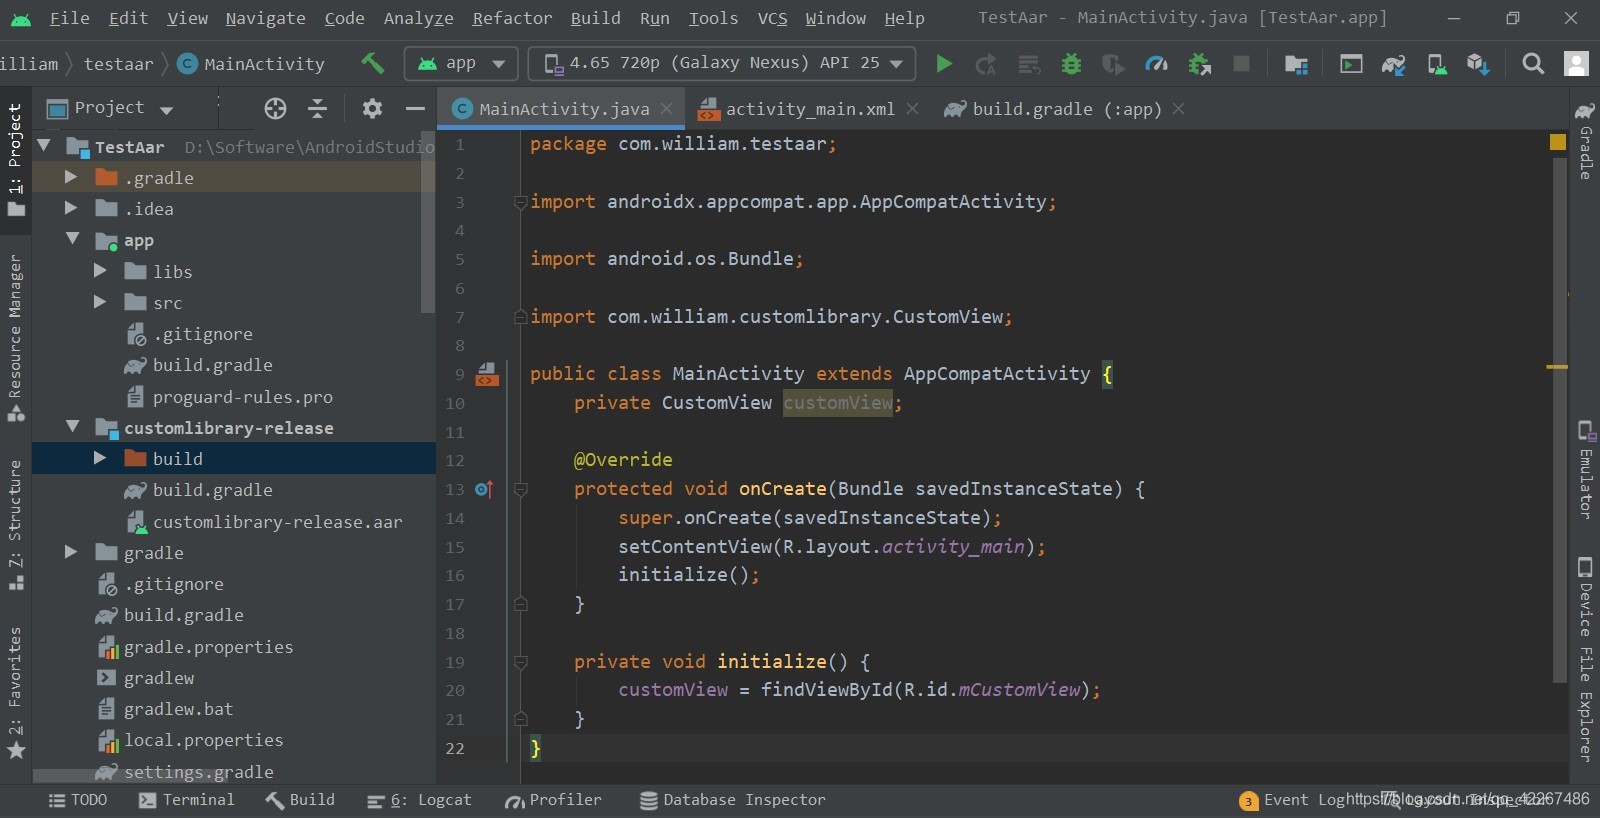Hide the Project panel via minus icon

pyautogui.click(x=415, y=108)
